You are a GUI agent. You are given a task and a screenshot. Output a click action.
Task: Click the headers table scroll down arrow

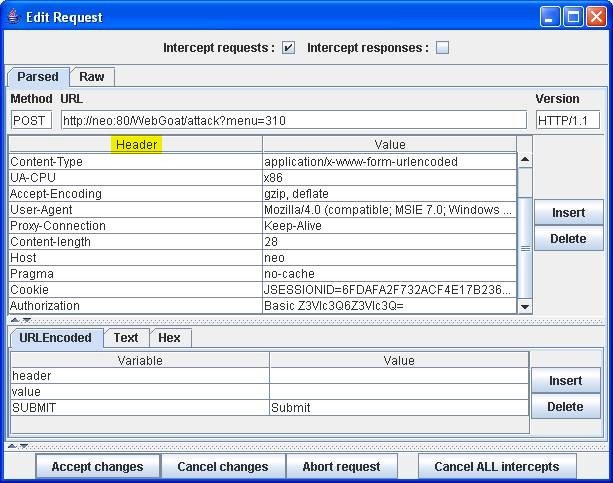pyautogui.click(x=525, y=307)
